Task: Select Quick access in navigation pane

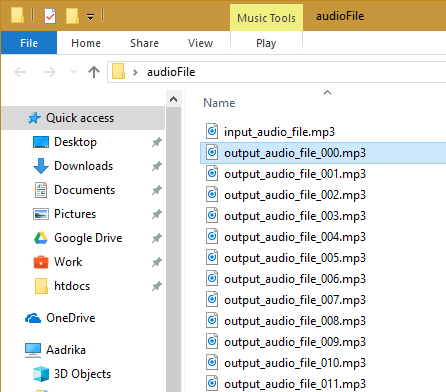Action: 83,118
